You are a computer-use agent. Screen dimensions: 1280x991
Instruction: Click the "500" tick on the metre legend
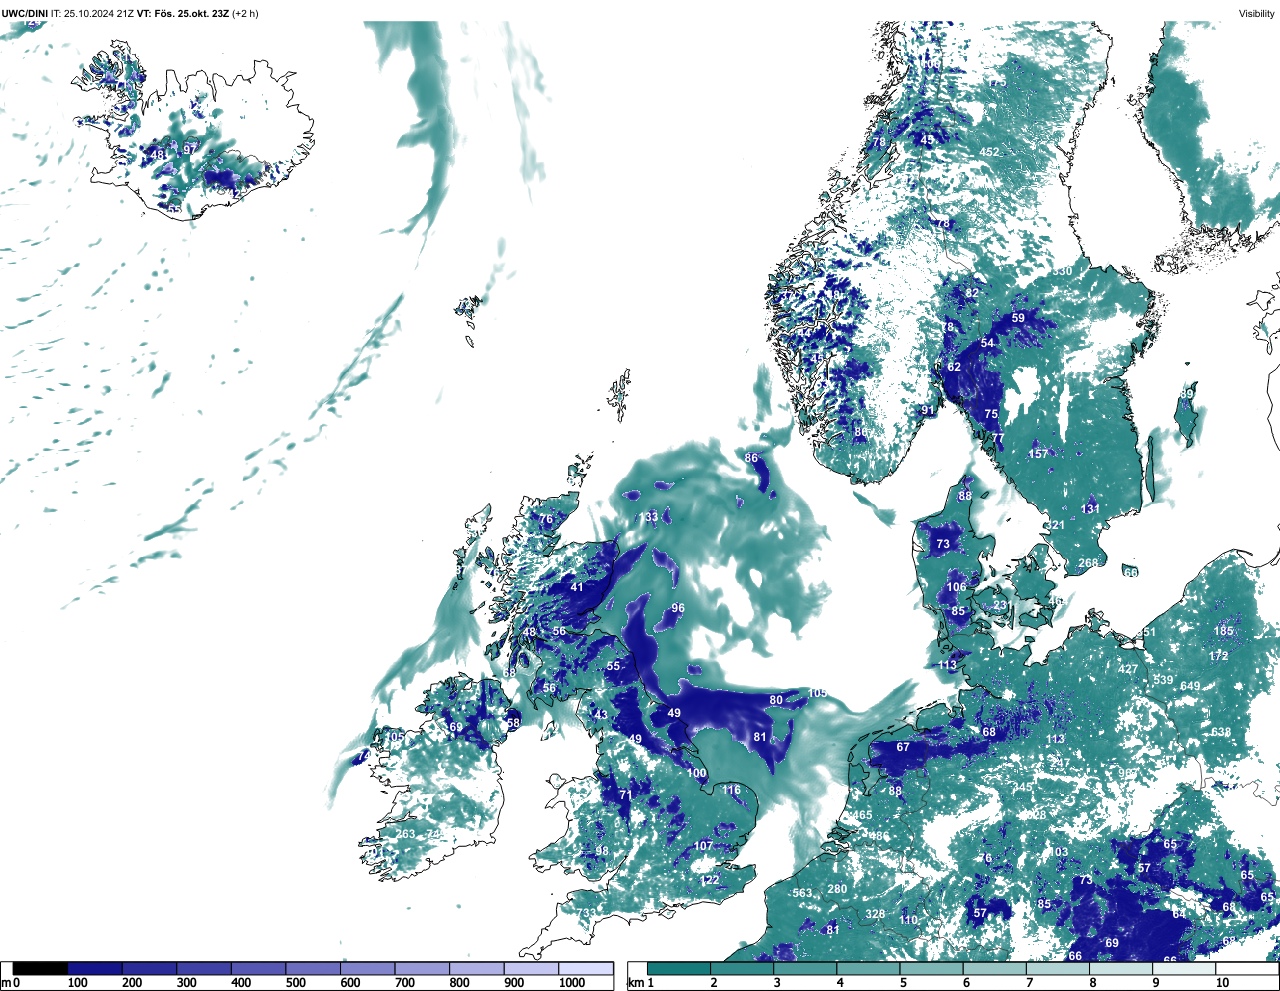pos(295,983)
